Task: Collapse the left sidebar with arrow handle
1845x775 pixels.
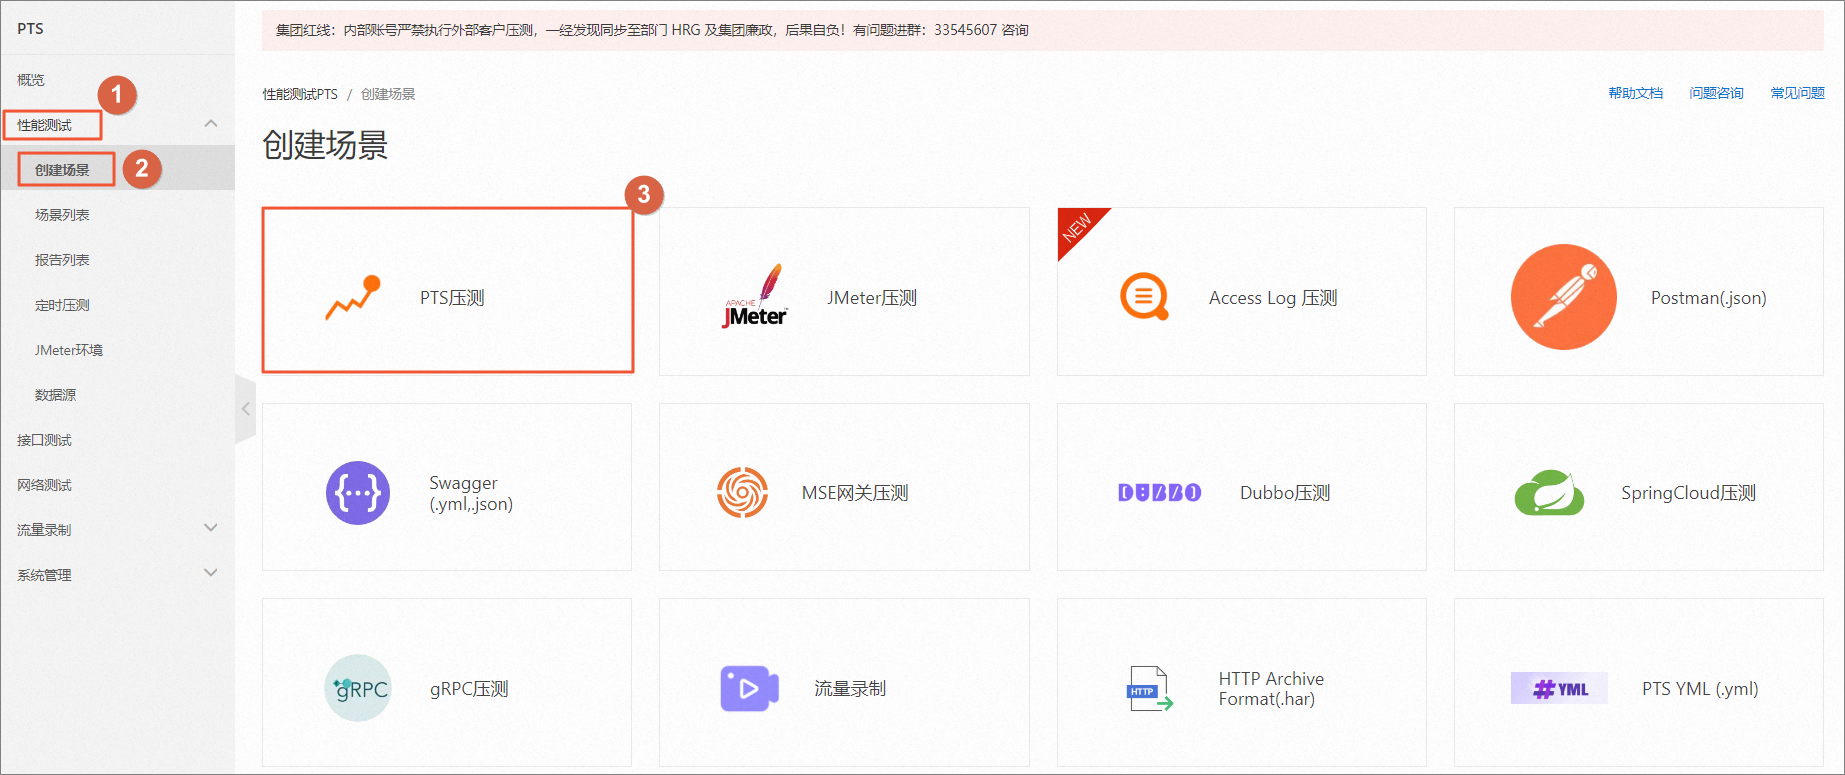Action: click(x=245, y=409)
